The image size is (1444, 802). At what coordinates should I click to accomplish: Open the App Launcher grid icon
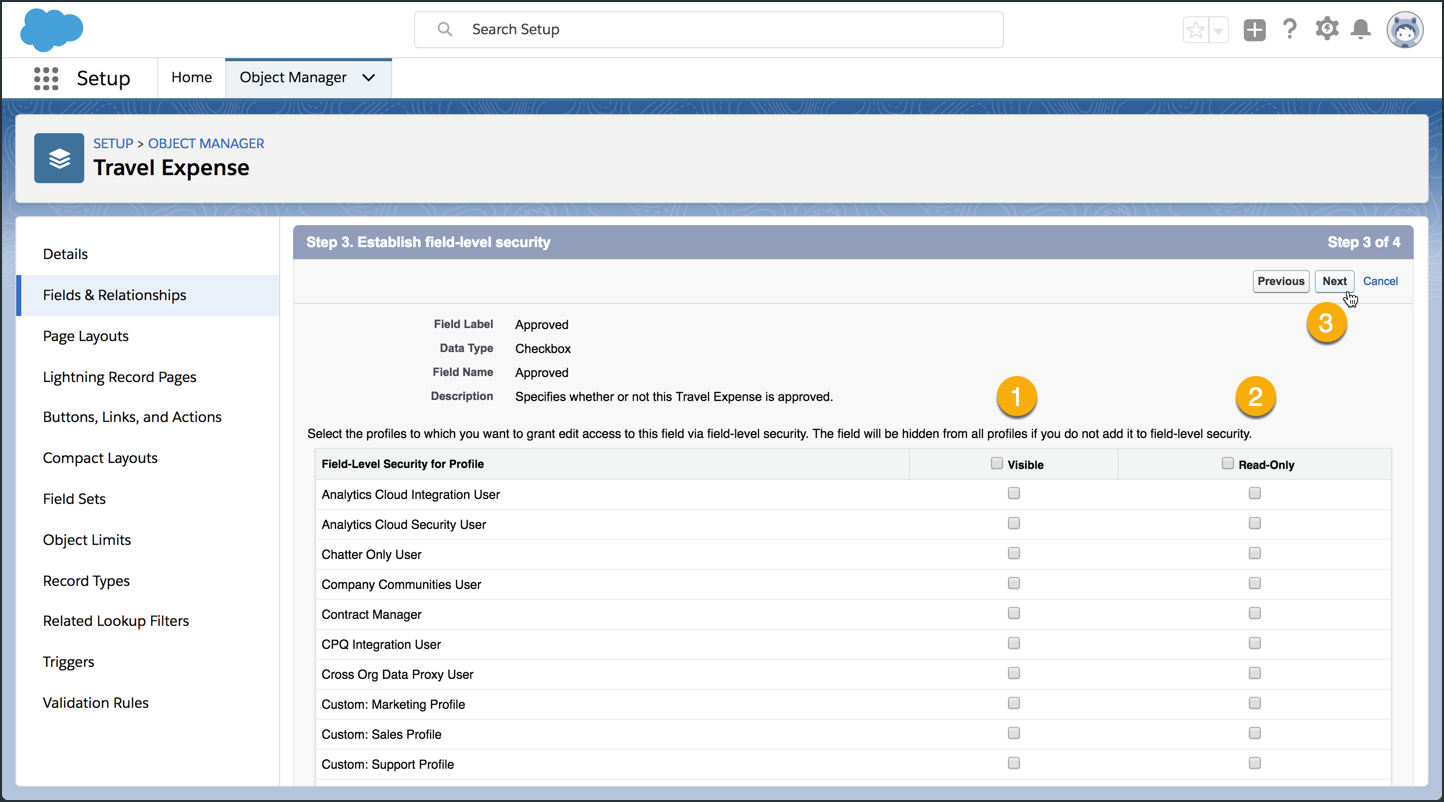pos(46,78)
